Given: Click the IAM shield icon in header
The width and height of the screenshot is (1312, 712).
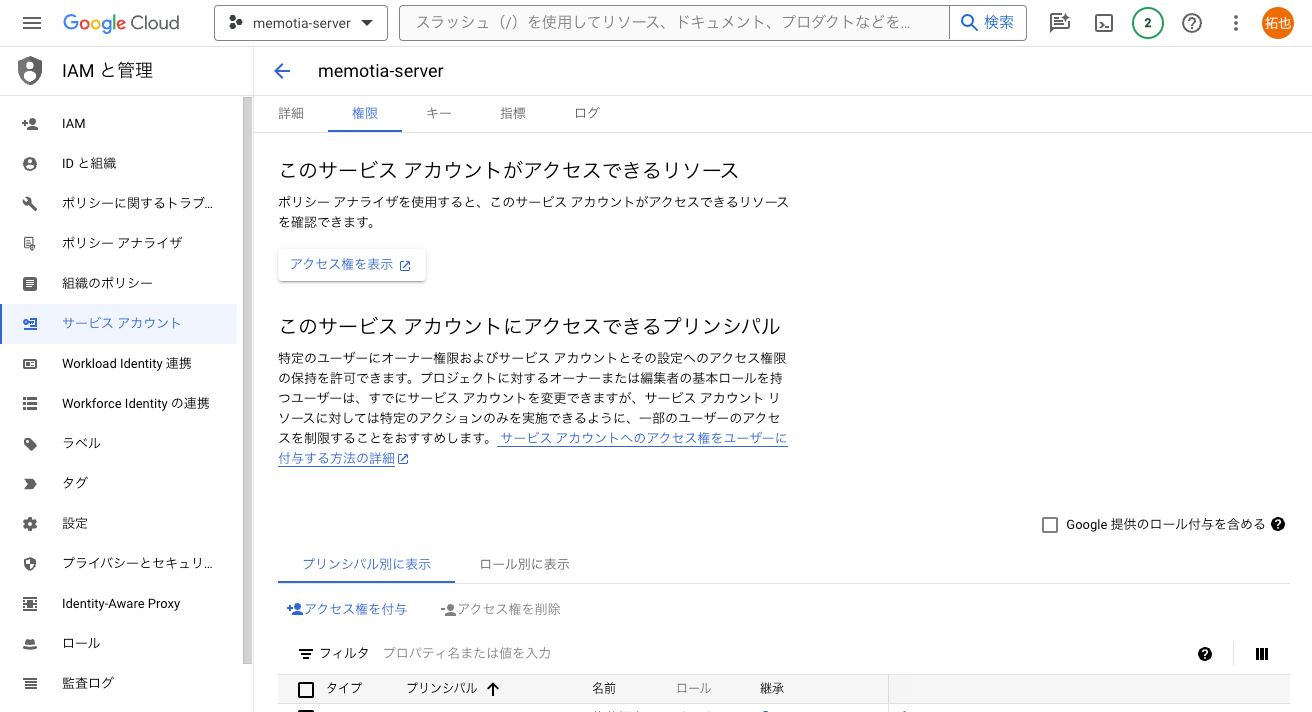Looking at the screenshot, I should 30,71.
